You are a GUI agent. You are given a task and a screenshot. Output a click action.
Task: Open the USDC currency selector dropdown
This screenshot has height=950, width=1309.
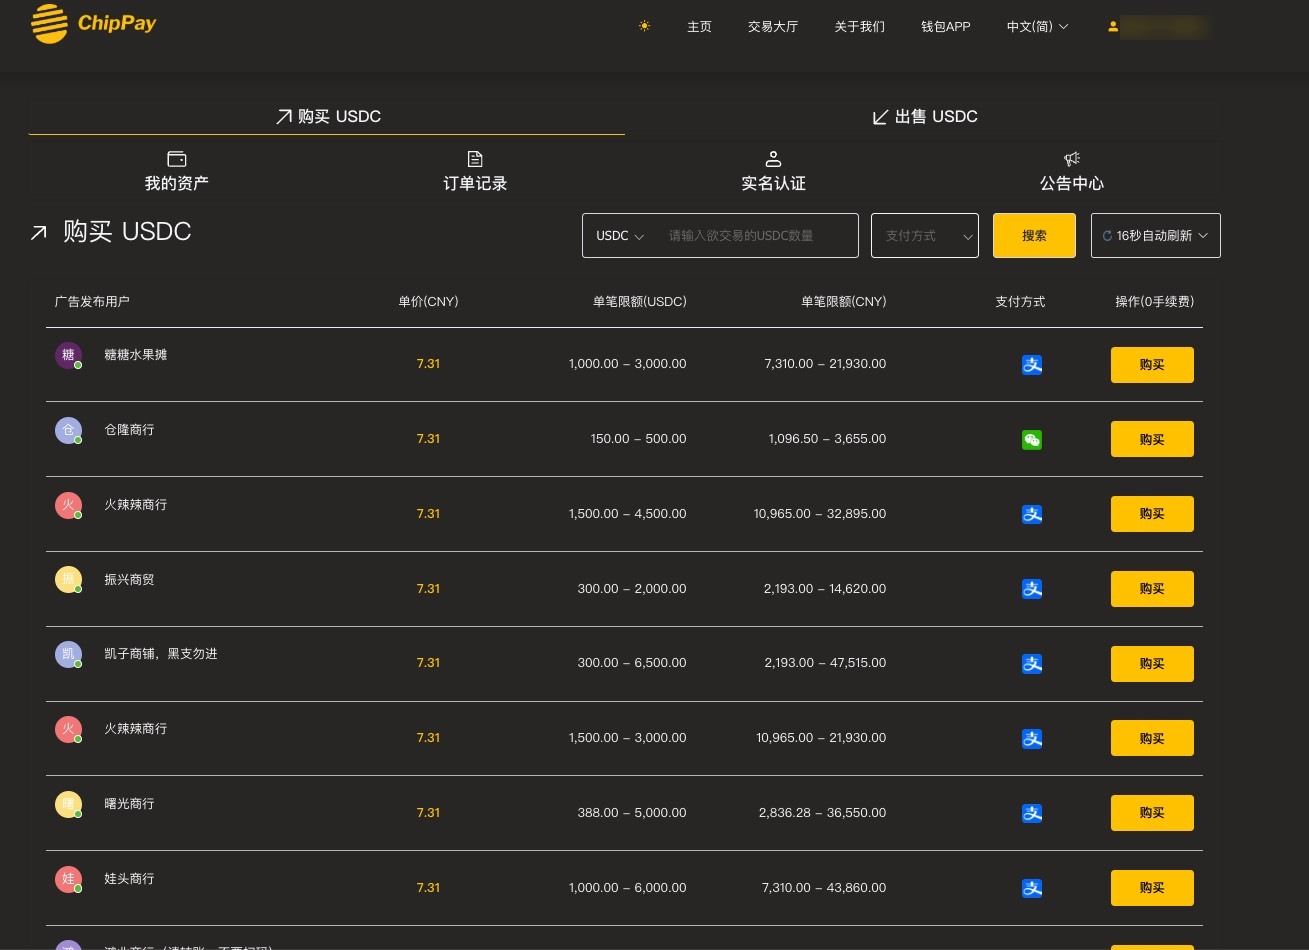click(x=620, y=236)
